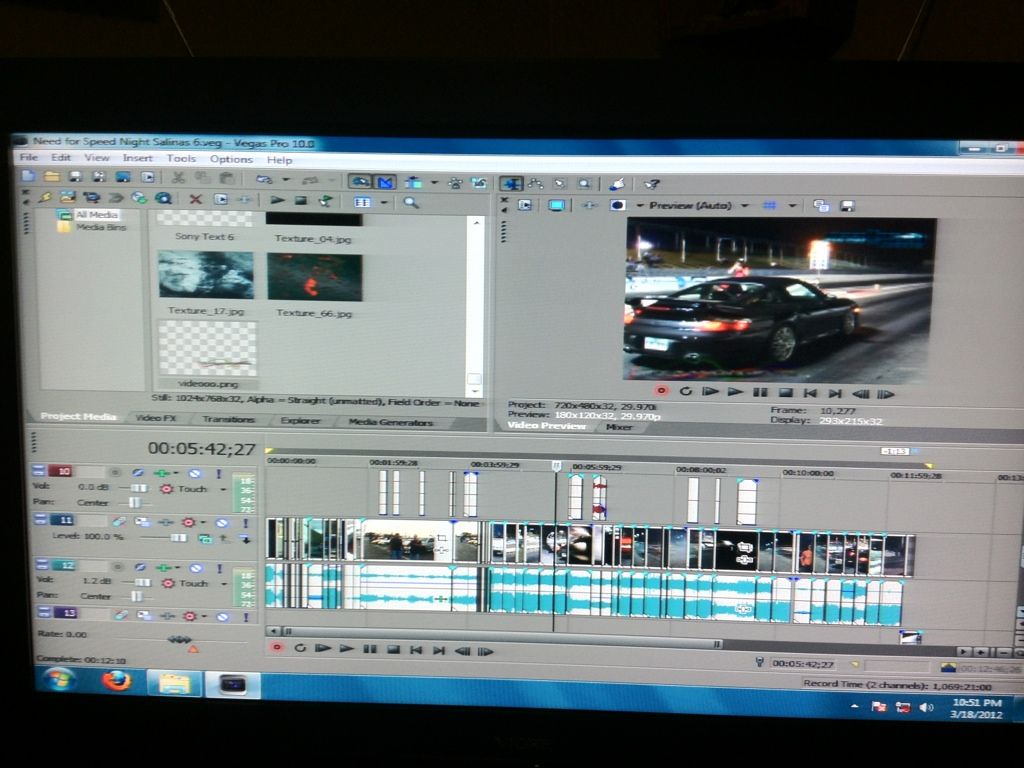Viewport: 1024px width, 768px height.
Task: Open track 13 automation settings dropdown arrow
Action: click(204, 616)
